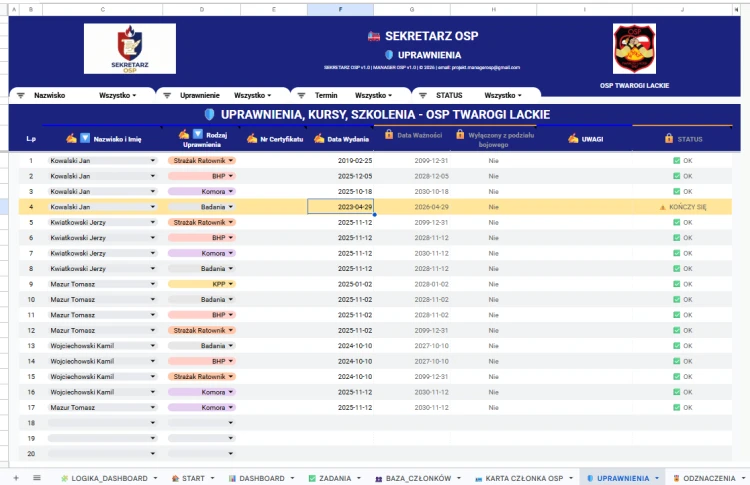Screen dimensions: 750x485
Task: Click the yellow KPP chip in row 9
Action: (x=201, y=284)
